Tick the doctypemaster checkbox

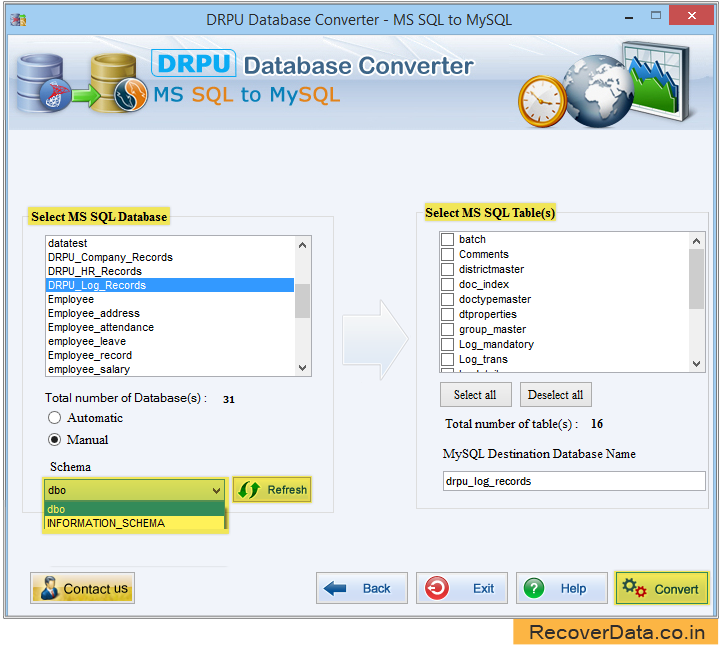[447, 299]
